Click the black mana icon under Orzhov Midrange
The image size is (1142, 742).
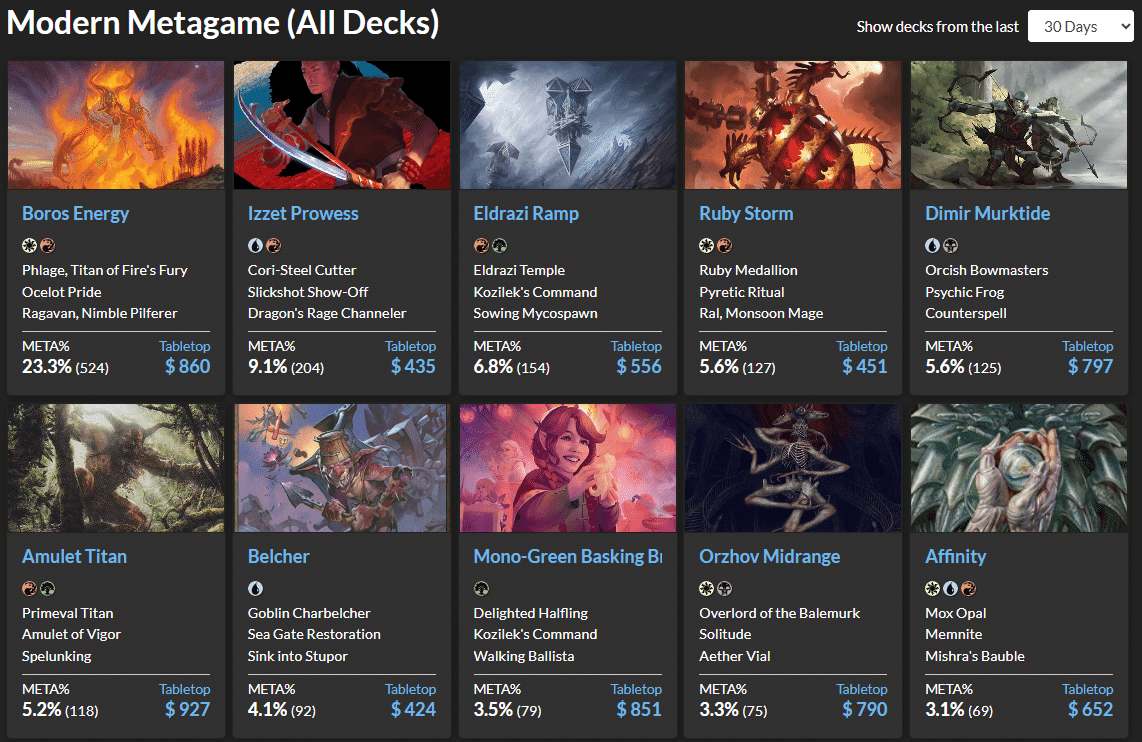point(725,588)
